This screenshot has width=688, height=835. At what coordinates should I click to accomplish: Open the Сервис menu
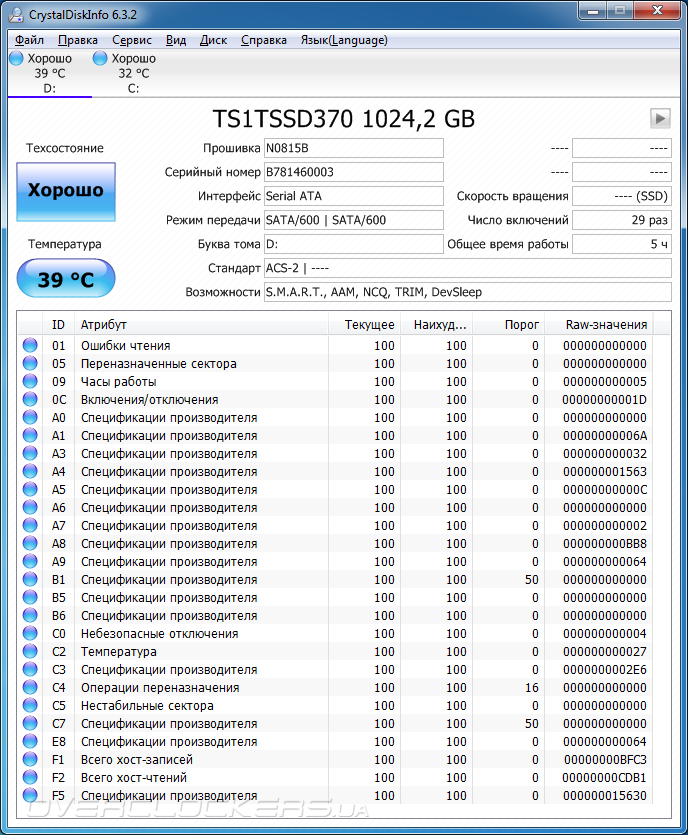coord(132,40)
